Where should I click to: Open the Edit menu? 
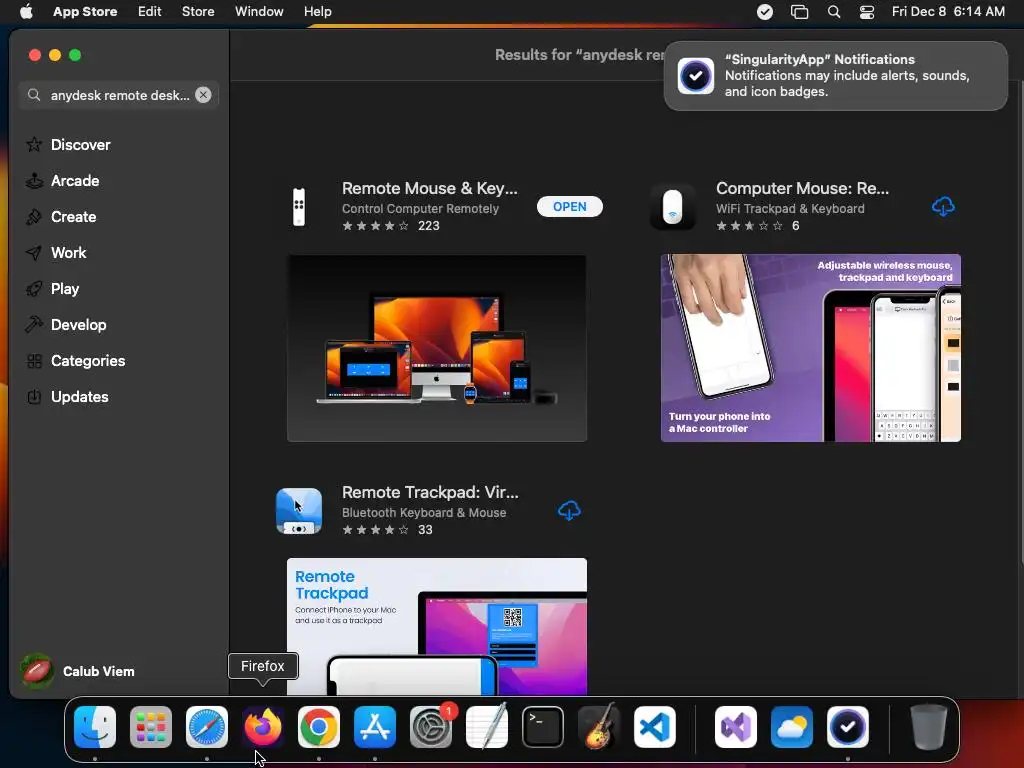[150, 12]
